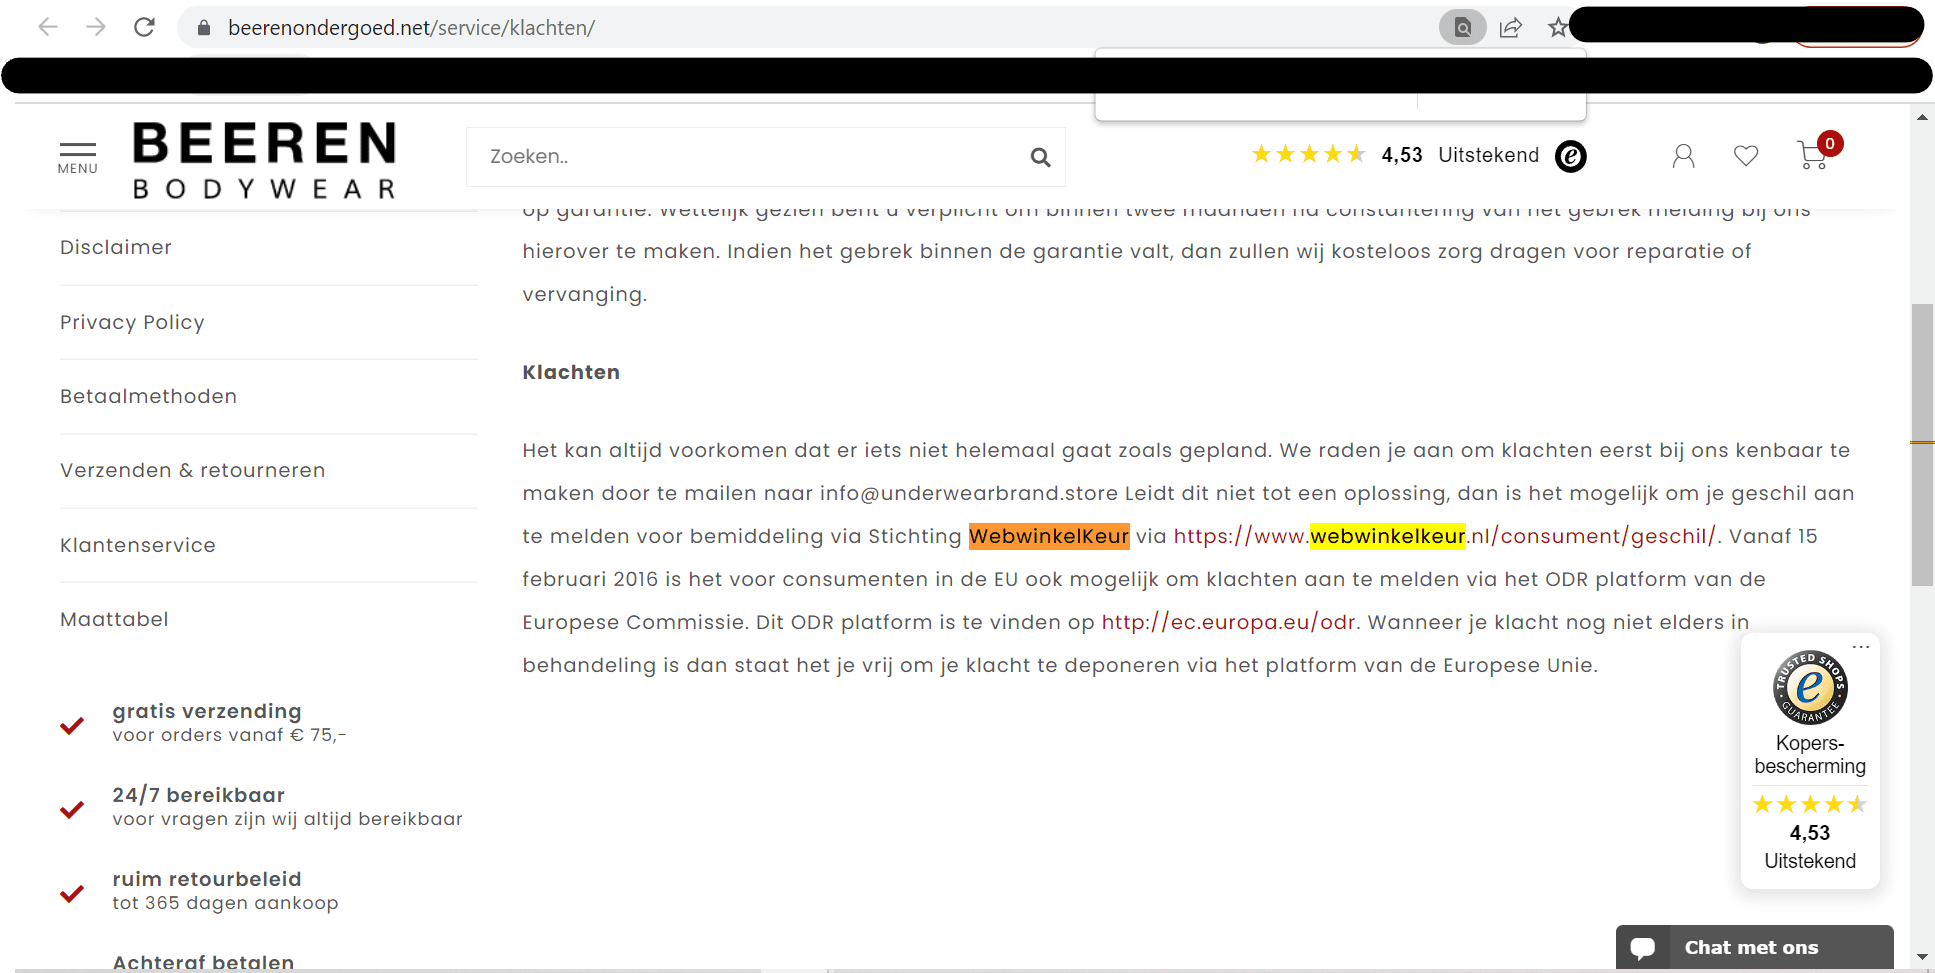Open the Privacy Policy sidebar page

point(132,322)
